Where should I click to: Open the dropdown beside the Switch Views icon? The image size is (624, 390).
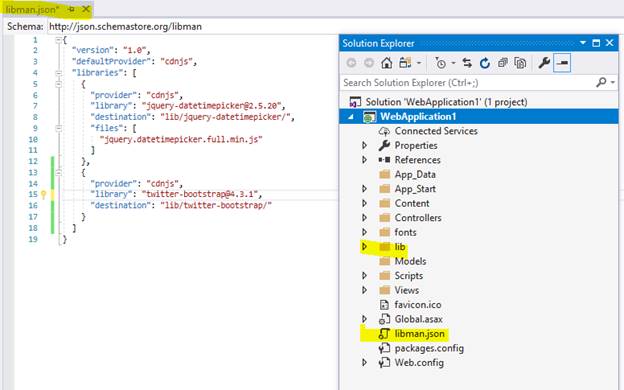[419, 63]
